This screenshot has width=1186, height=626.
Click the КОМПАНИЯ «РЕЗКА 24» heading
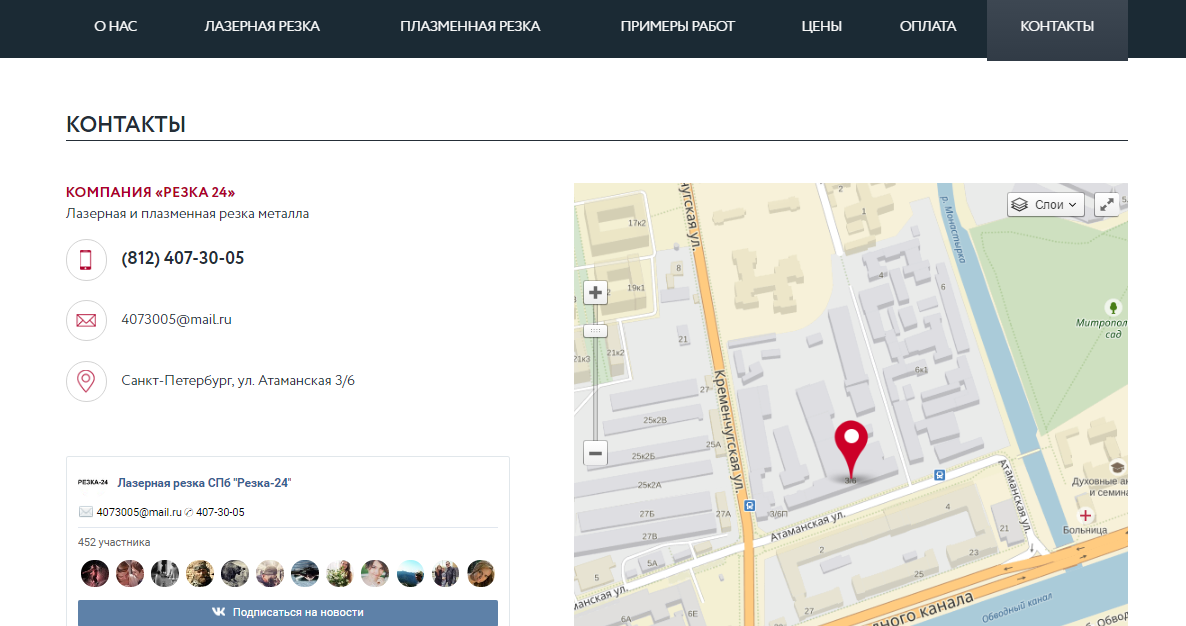[x=151, y=192]
